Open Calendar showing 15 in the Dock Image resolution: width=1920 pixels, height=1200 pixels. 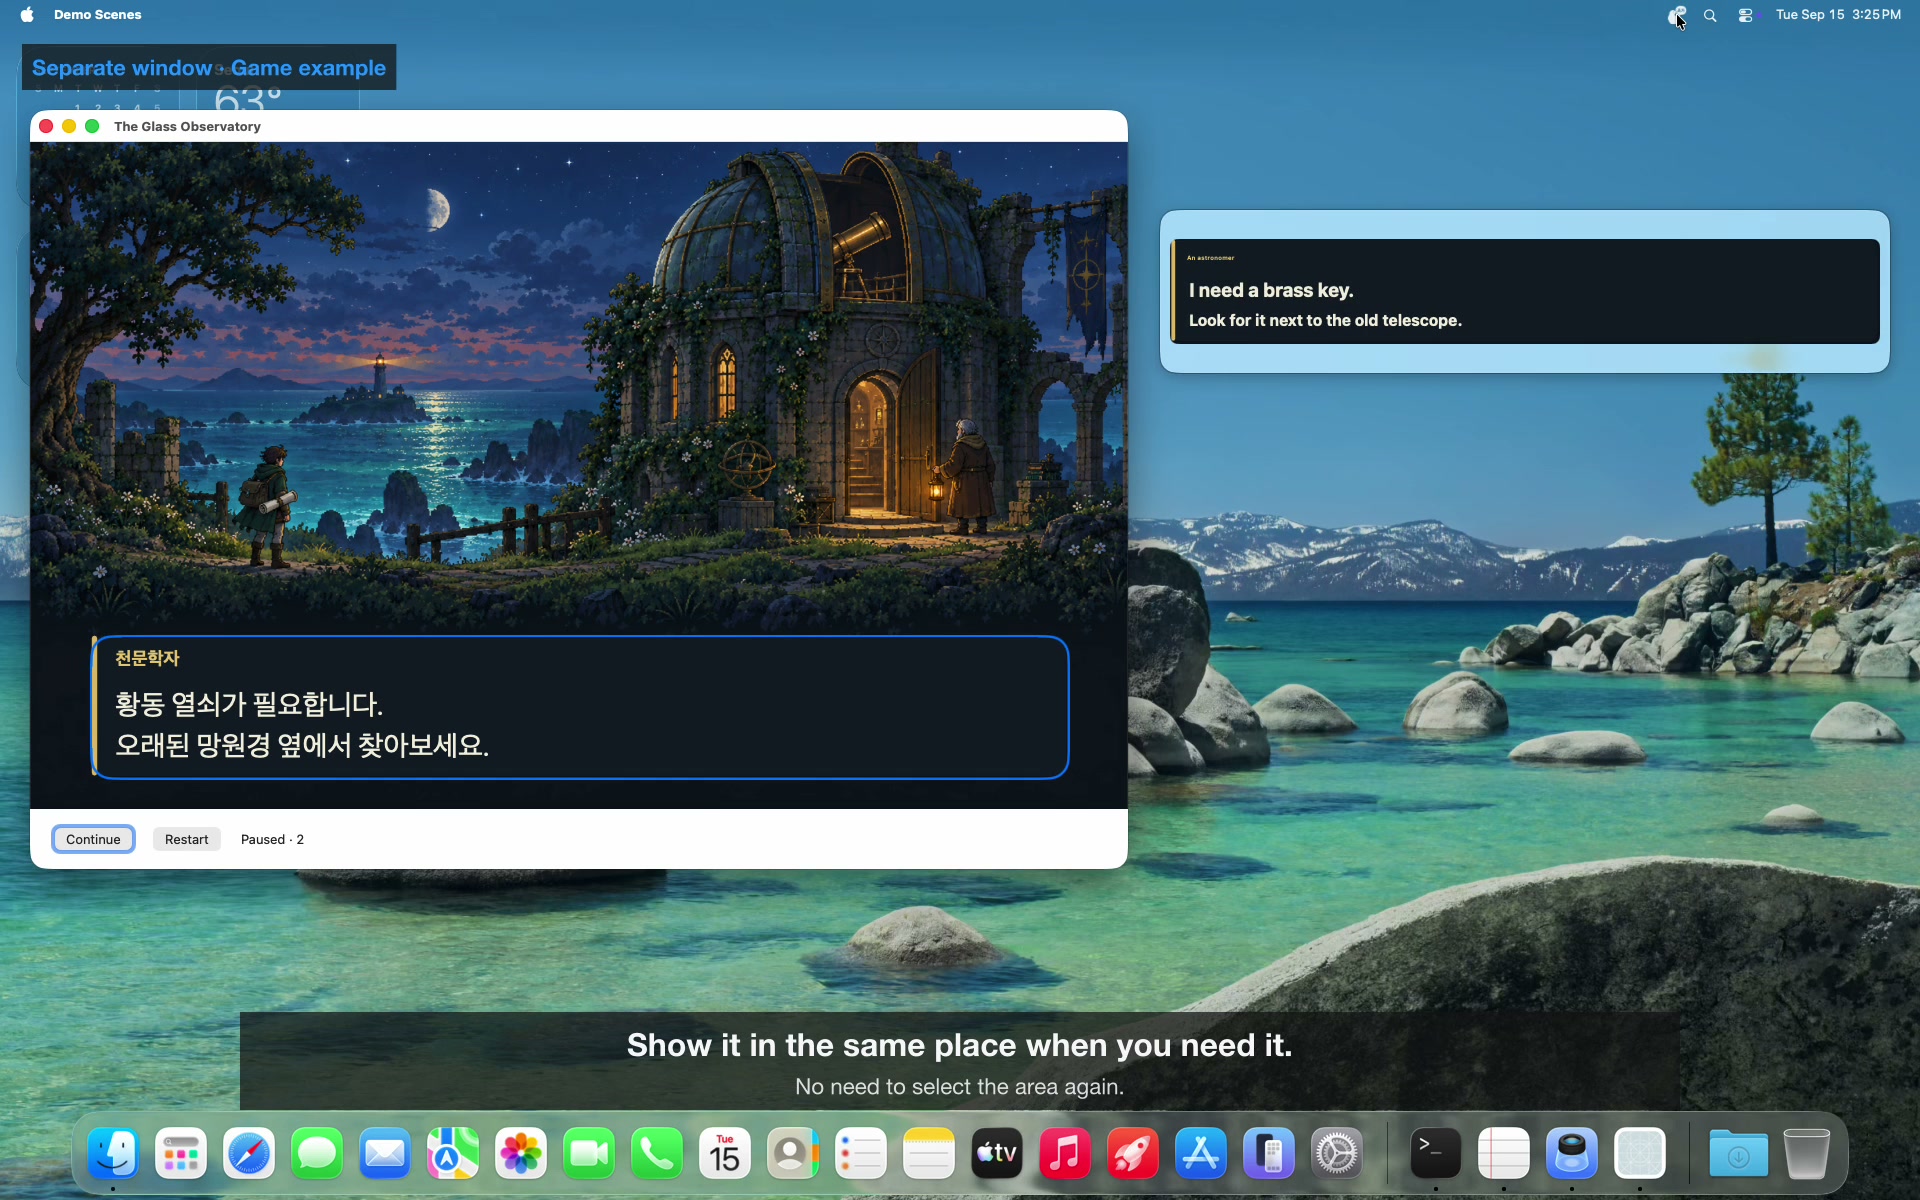[725, 1154]
